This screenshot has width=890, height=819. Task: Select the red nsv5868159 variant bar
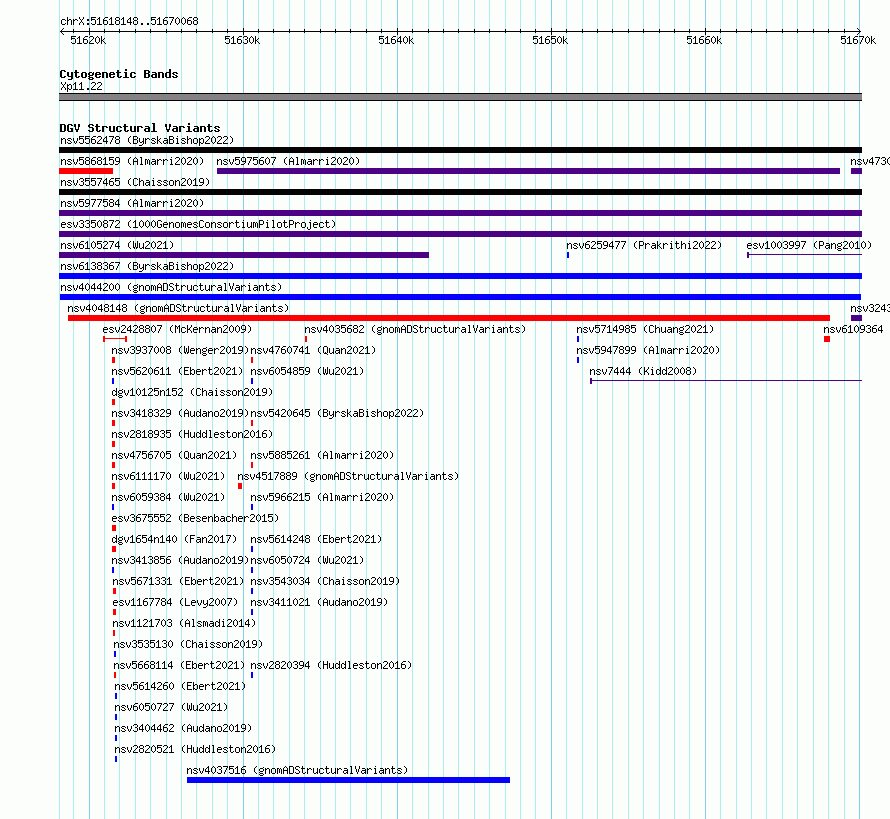click(86, 171)
